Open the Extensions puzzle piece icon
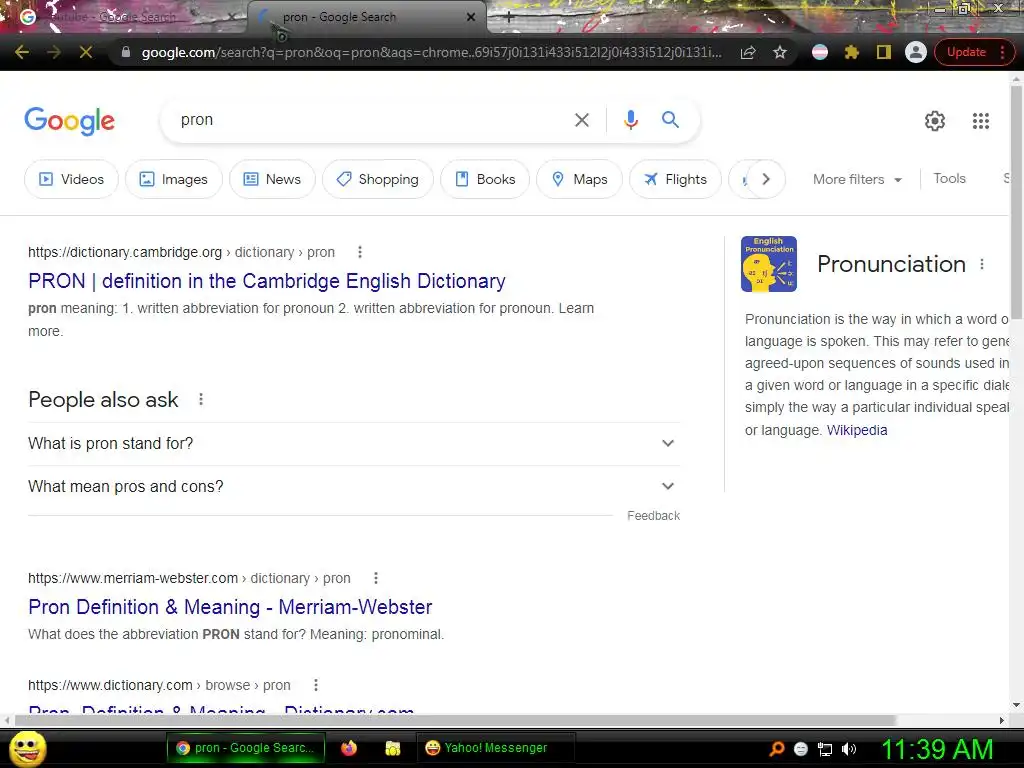The image size is (1024, 768). coord(851,52)
